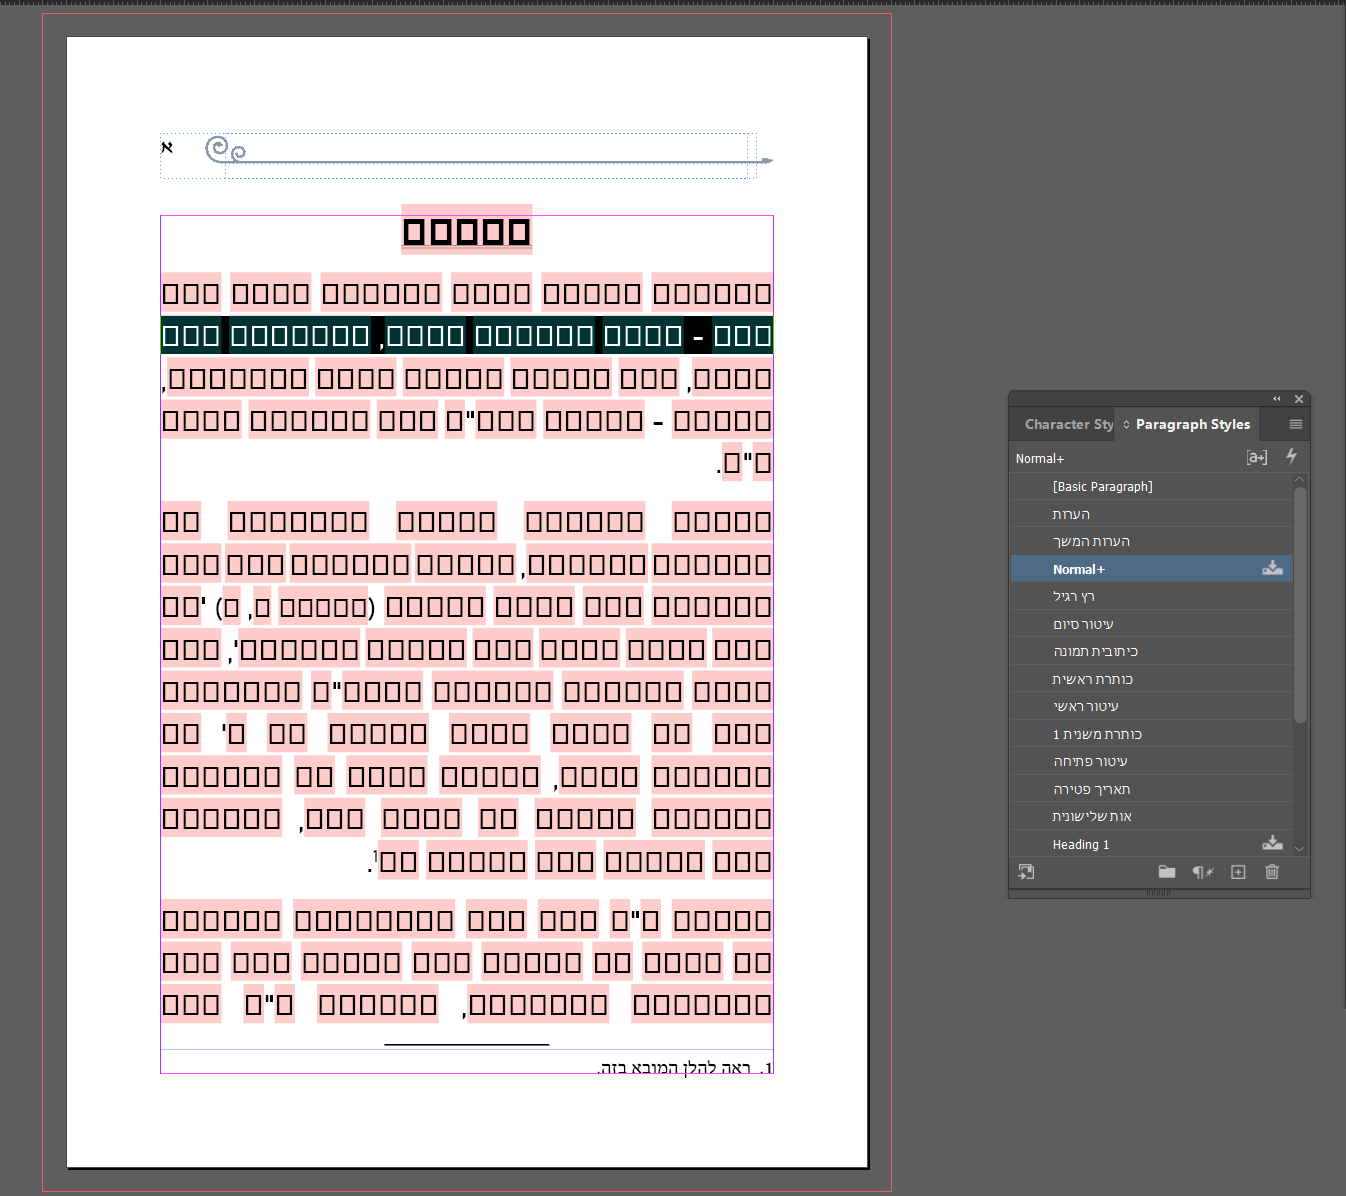Switch to the Character Styles tab
This screenshot has height=1196, width=1346.
(1067, 424)
